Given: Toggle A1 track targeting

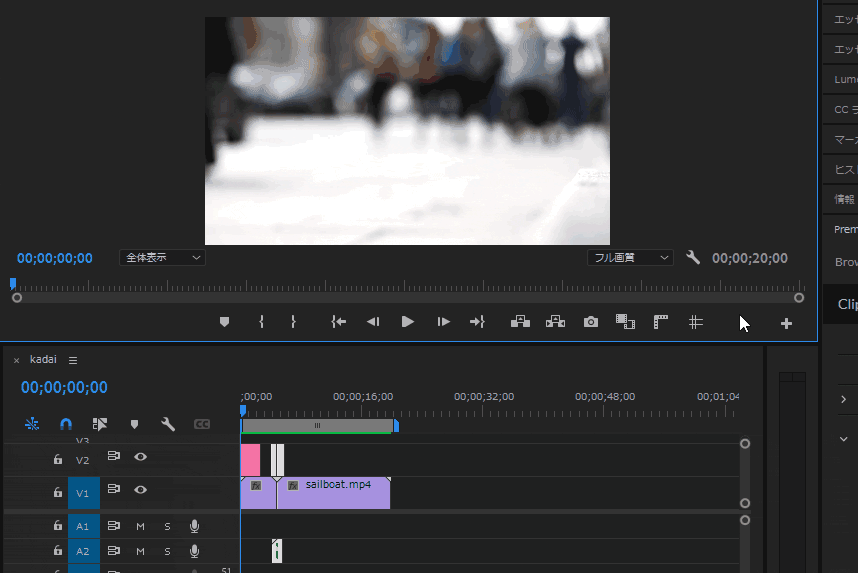Looking at the screenshot, I should (x=84, y=526).
